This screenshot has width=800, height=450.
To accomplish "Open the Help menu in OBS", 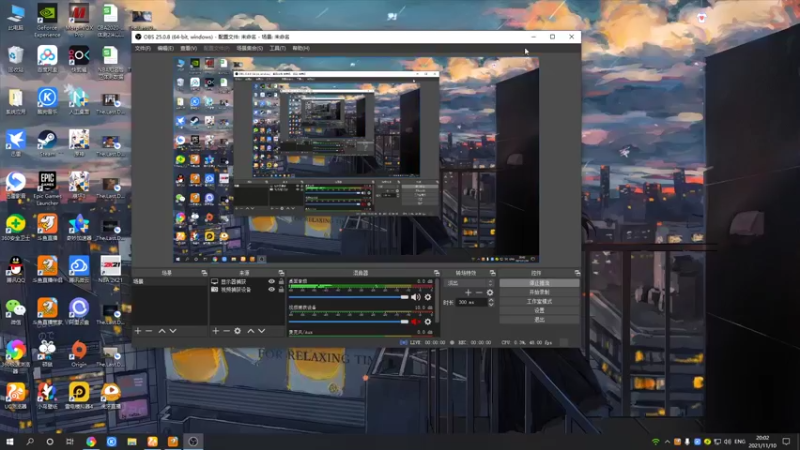I will (x=301, y=48).
